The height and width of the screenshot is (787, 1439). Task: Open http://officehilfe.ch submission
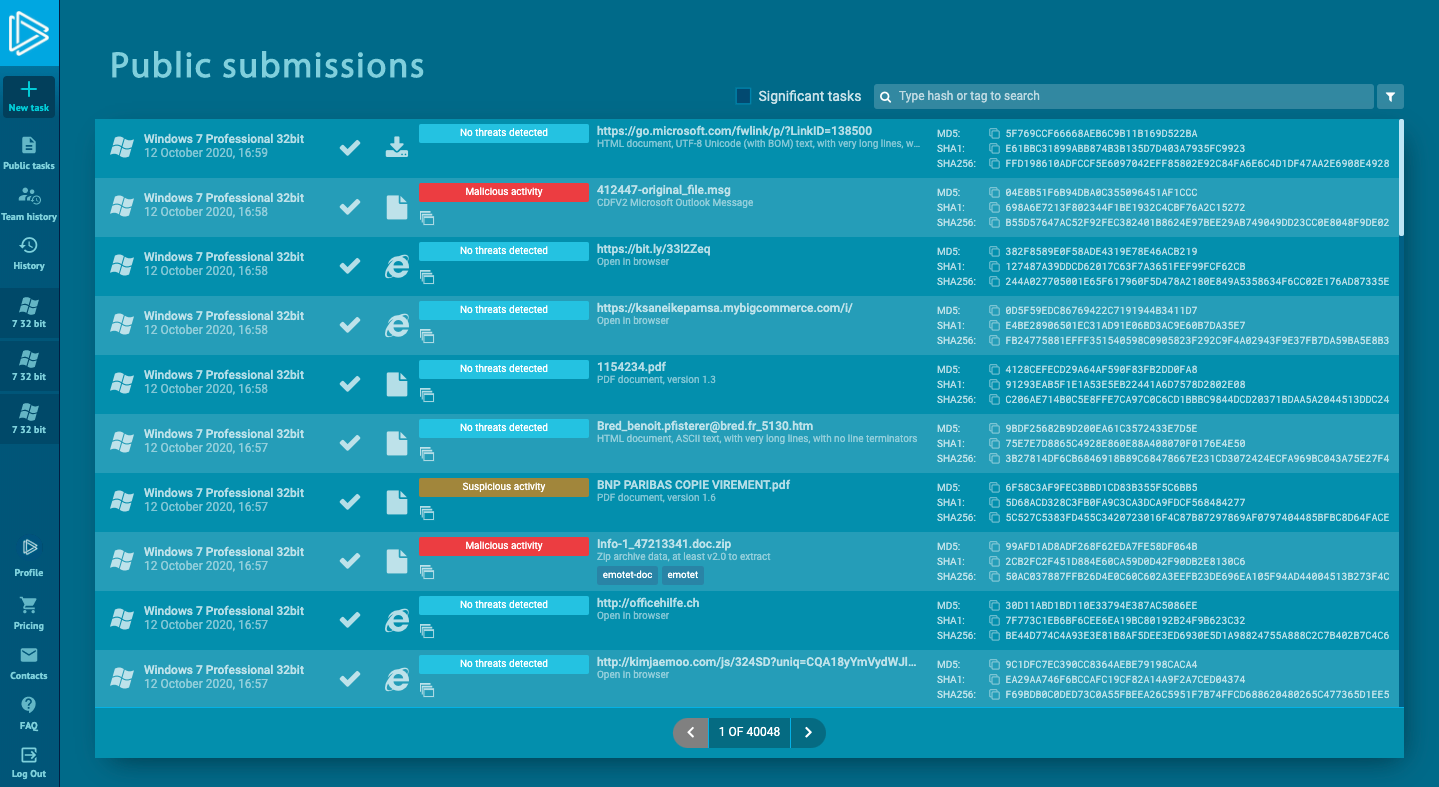tap(648, 603)
